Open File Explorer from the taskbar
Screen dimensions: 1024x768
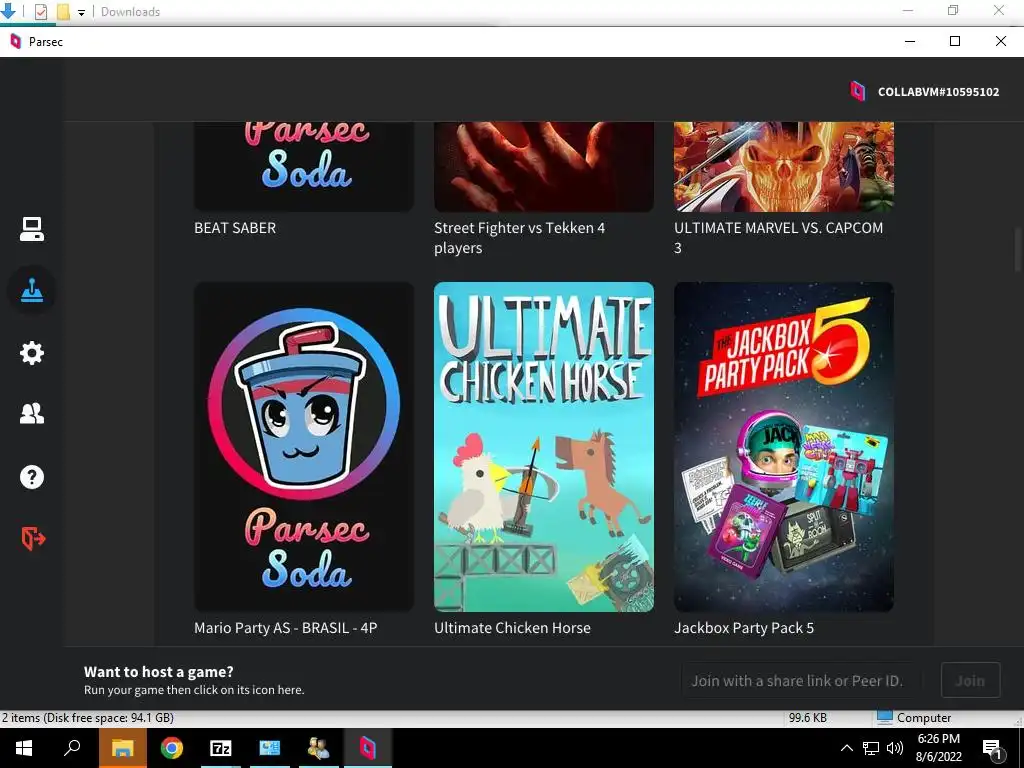[122, 748]
